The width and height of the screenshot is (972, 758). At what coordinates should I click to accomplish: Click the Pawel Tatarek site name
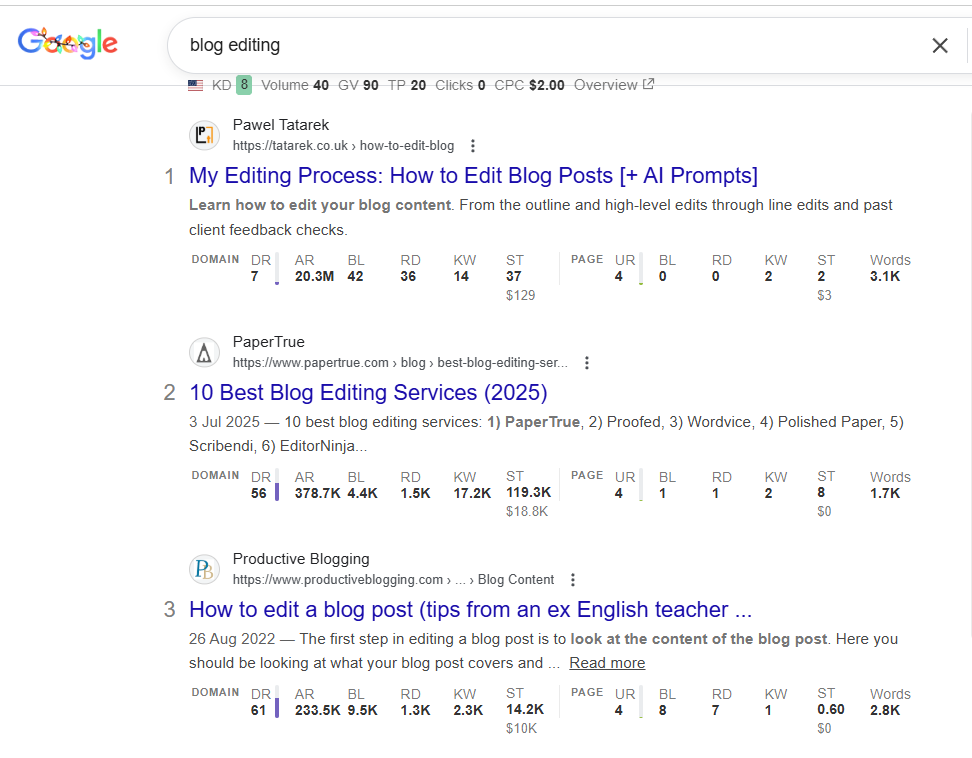[x=281, y=125]
